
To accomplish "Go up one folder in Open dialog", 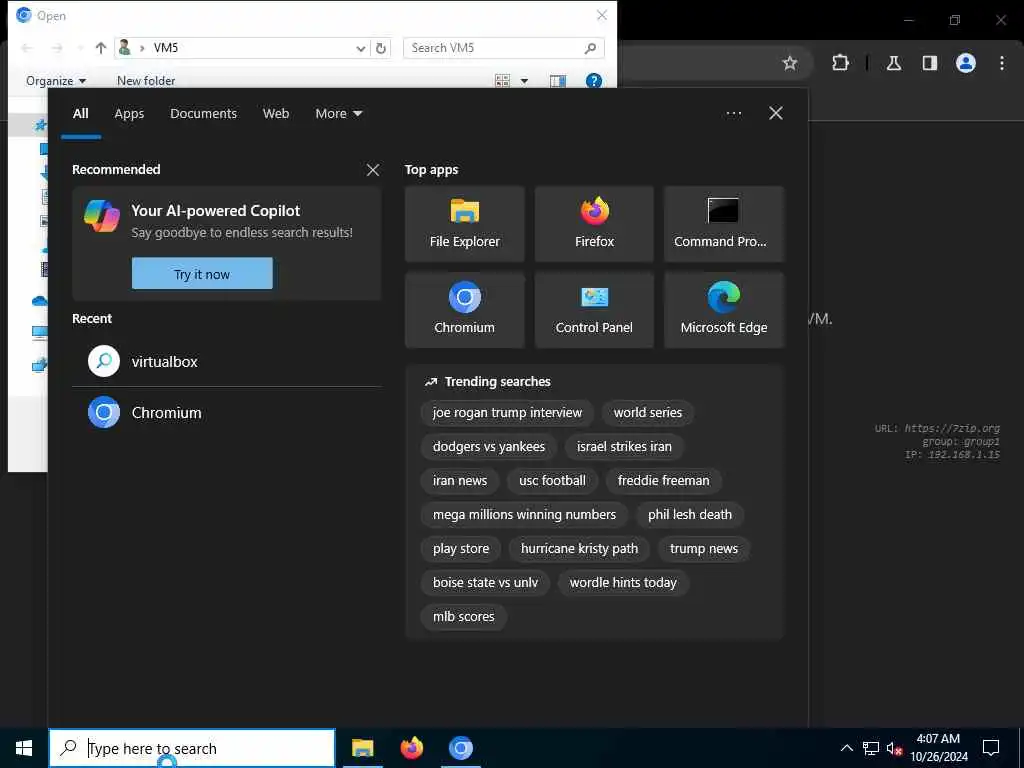I will click(101, 48).
